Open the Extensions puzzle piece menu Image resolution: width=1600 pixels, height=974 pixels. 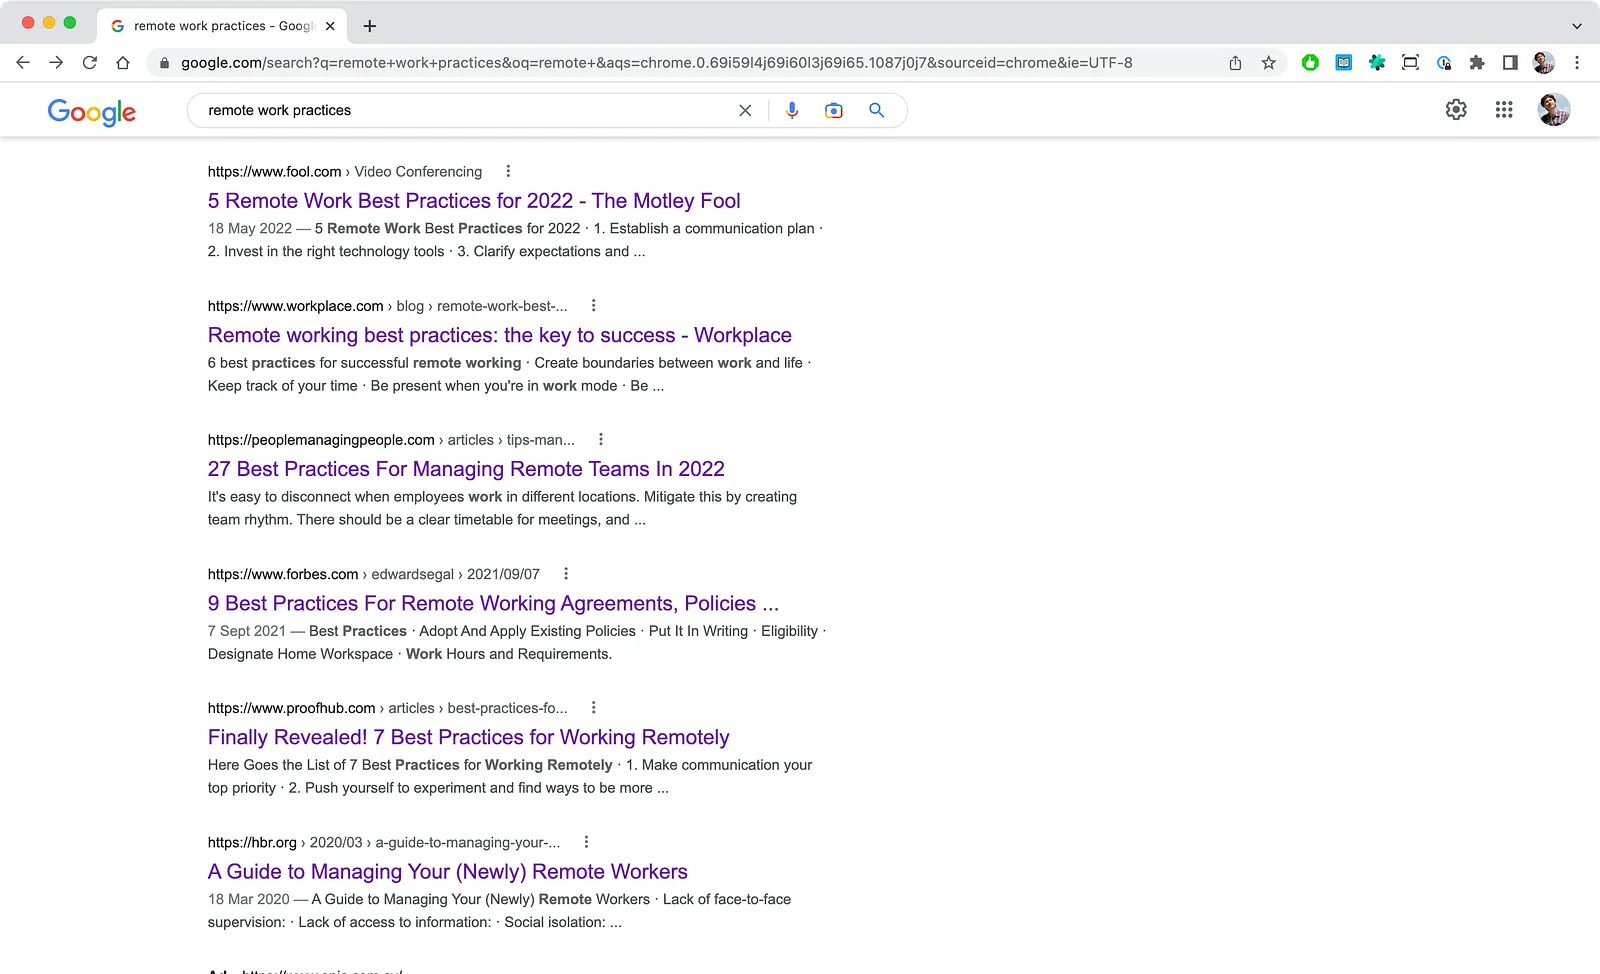click(1477, 63)
